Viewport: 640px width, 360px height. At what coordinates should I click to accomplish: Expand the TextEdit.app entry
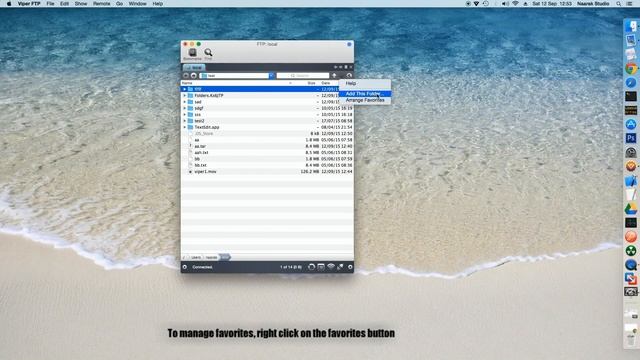coord(184,127)
